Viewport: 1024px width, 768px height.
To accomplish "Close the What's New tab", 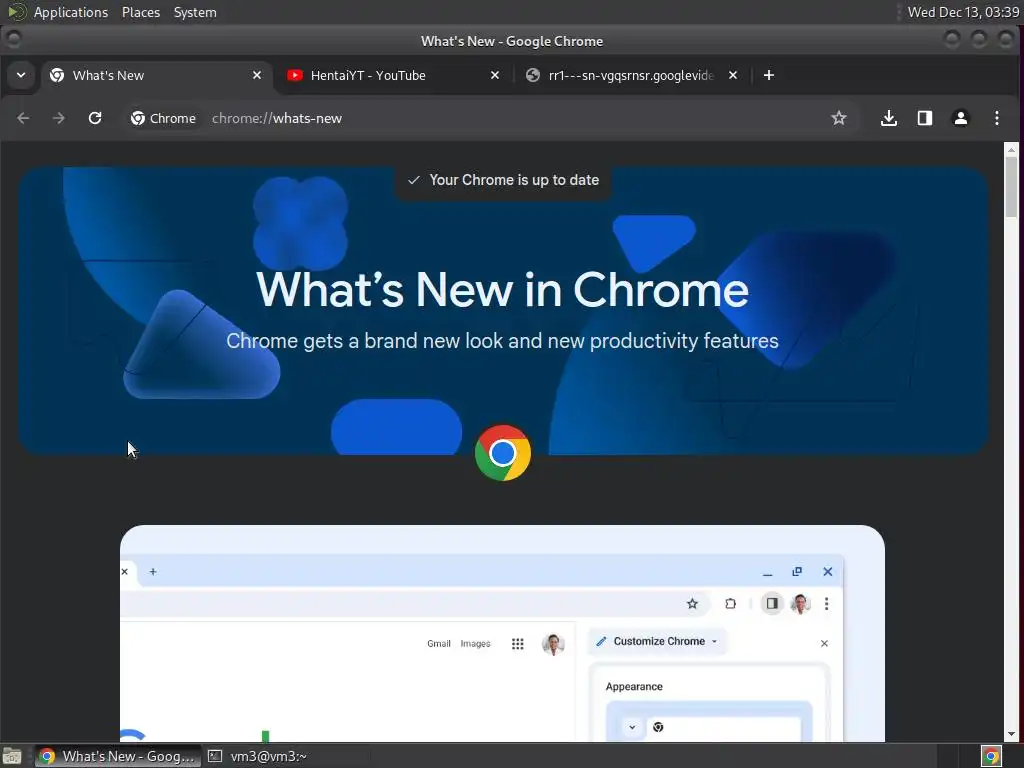I will point(257,75).
